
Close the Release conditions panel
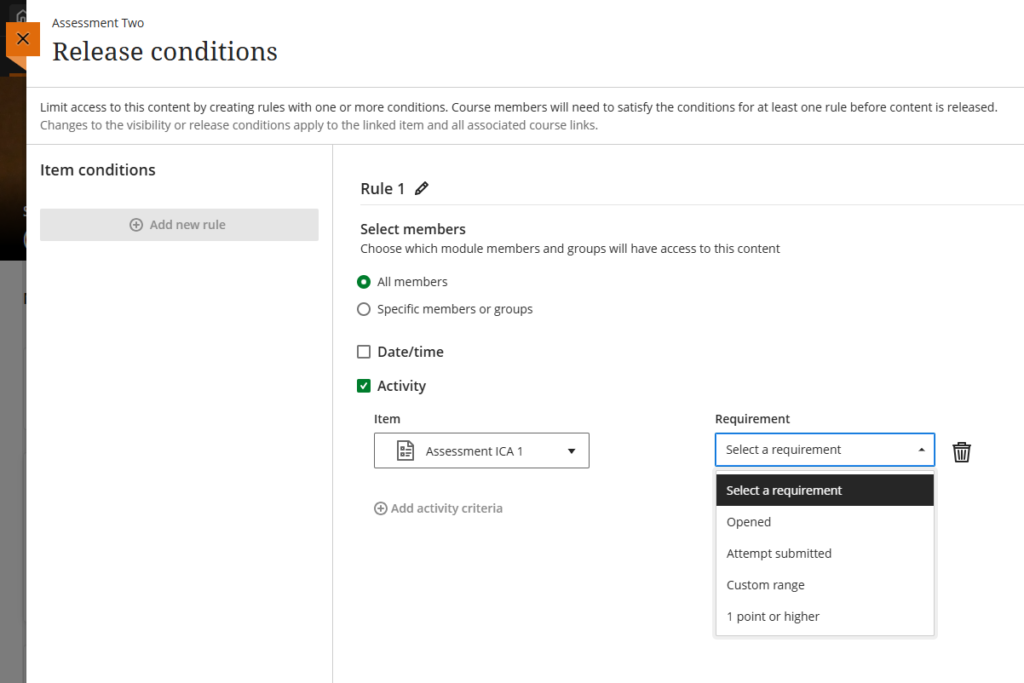[x=23, y=39]
